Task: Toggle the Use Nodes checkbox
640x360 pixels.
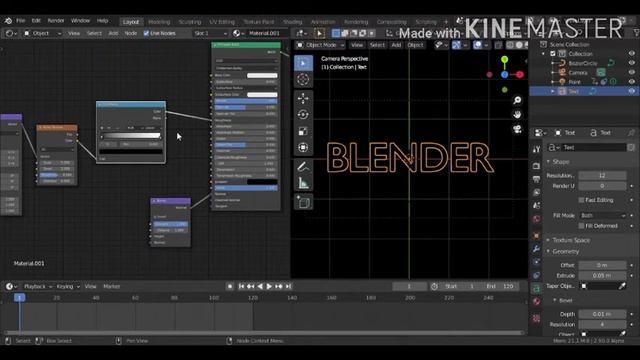Action: (146, 33)
